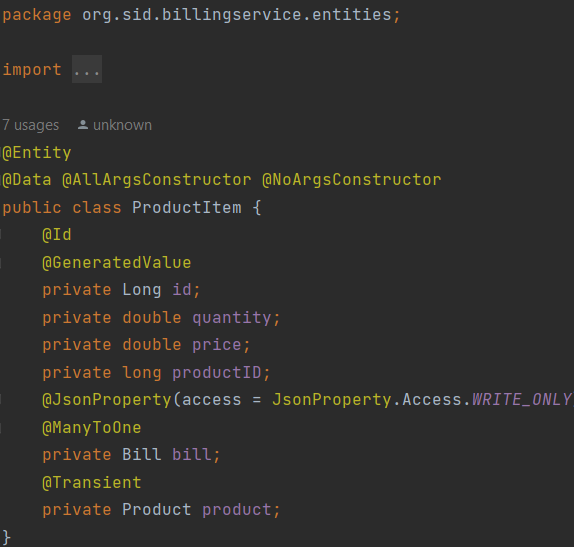This screenshot has height=547, width=574.
Task: Place cursor on the price field
Action: coord(217,345)
